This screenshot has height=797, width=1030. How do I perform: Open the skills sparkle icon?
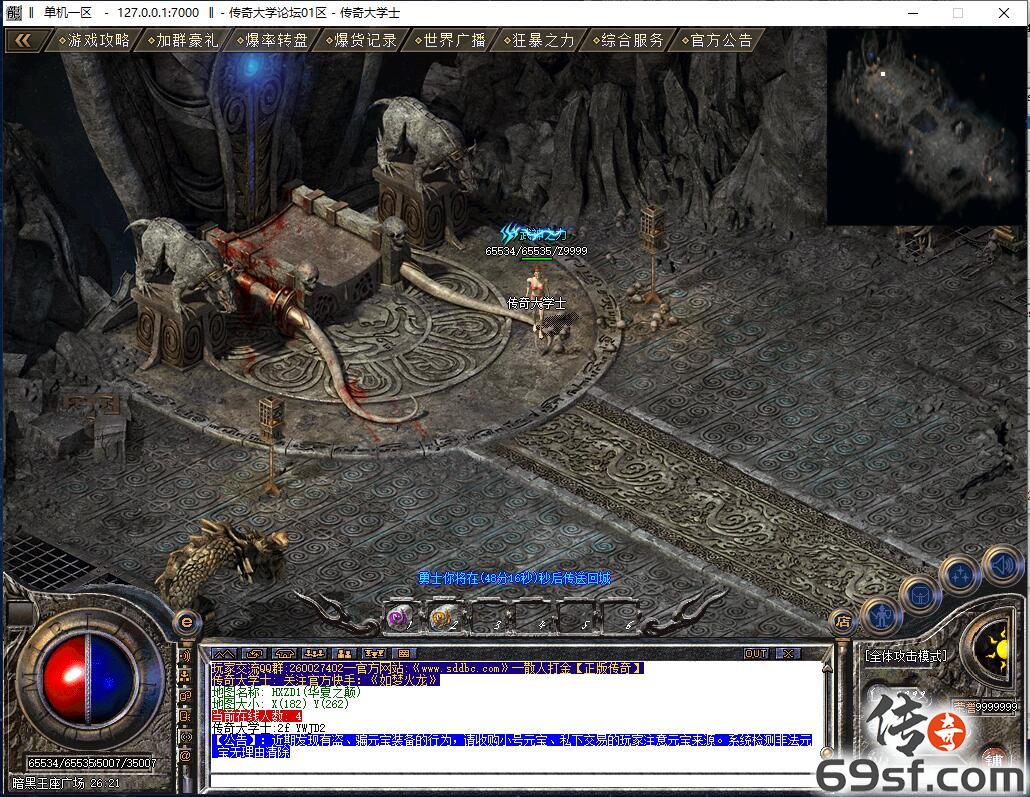[960, 575]
